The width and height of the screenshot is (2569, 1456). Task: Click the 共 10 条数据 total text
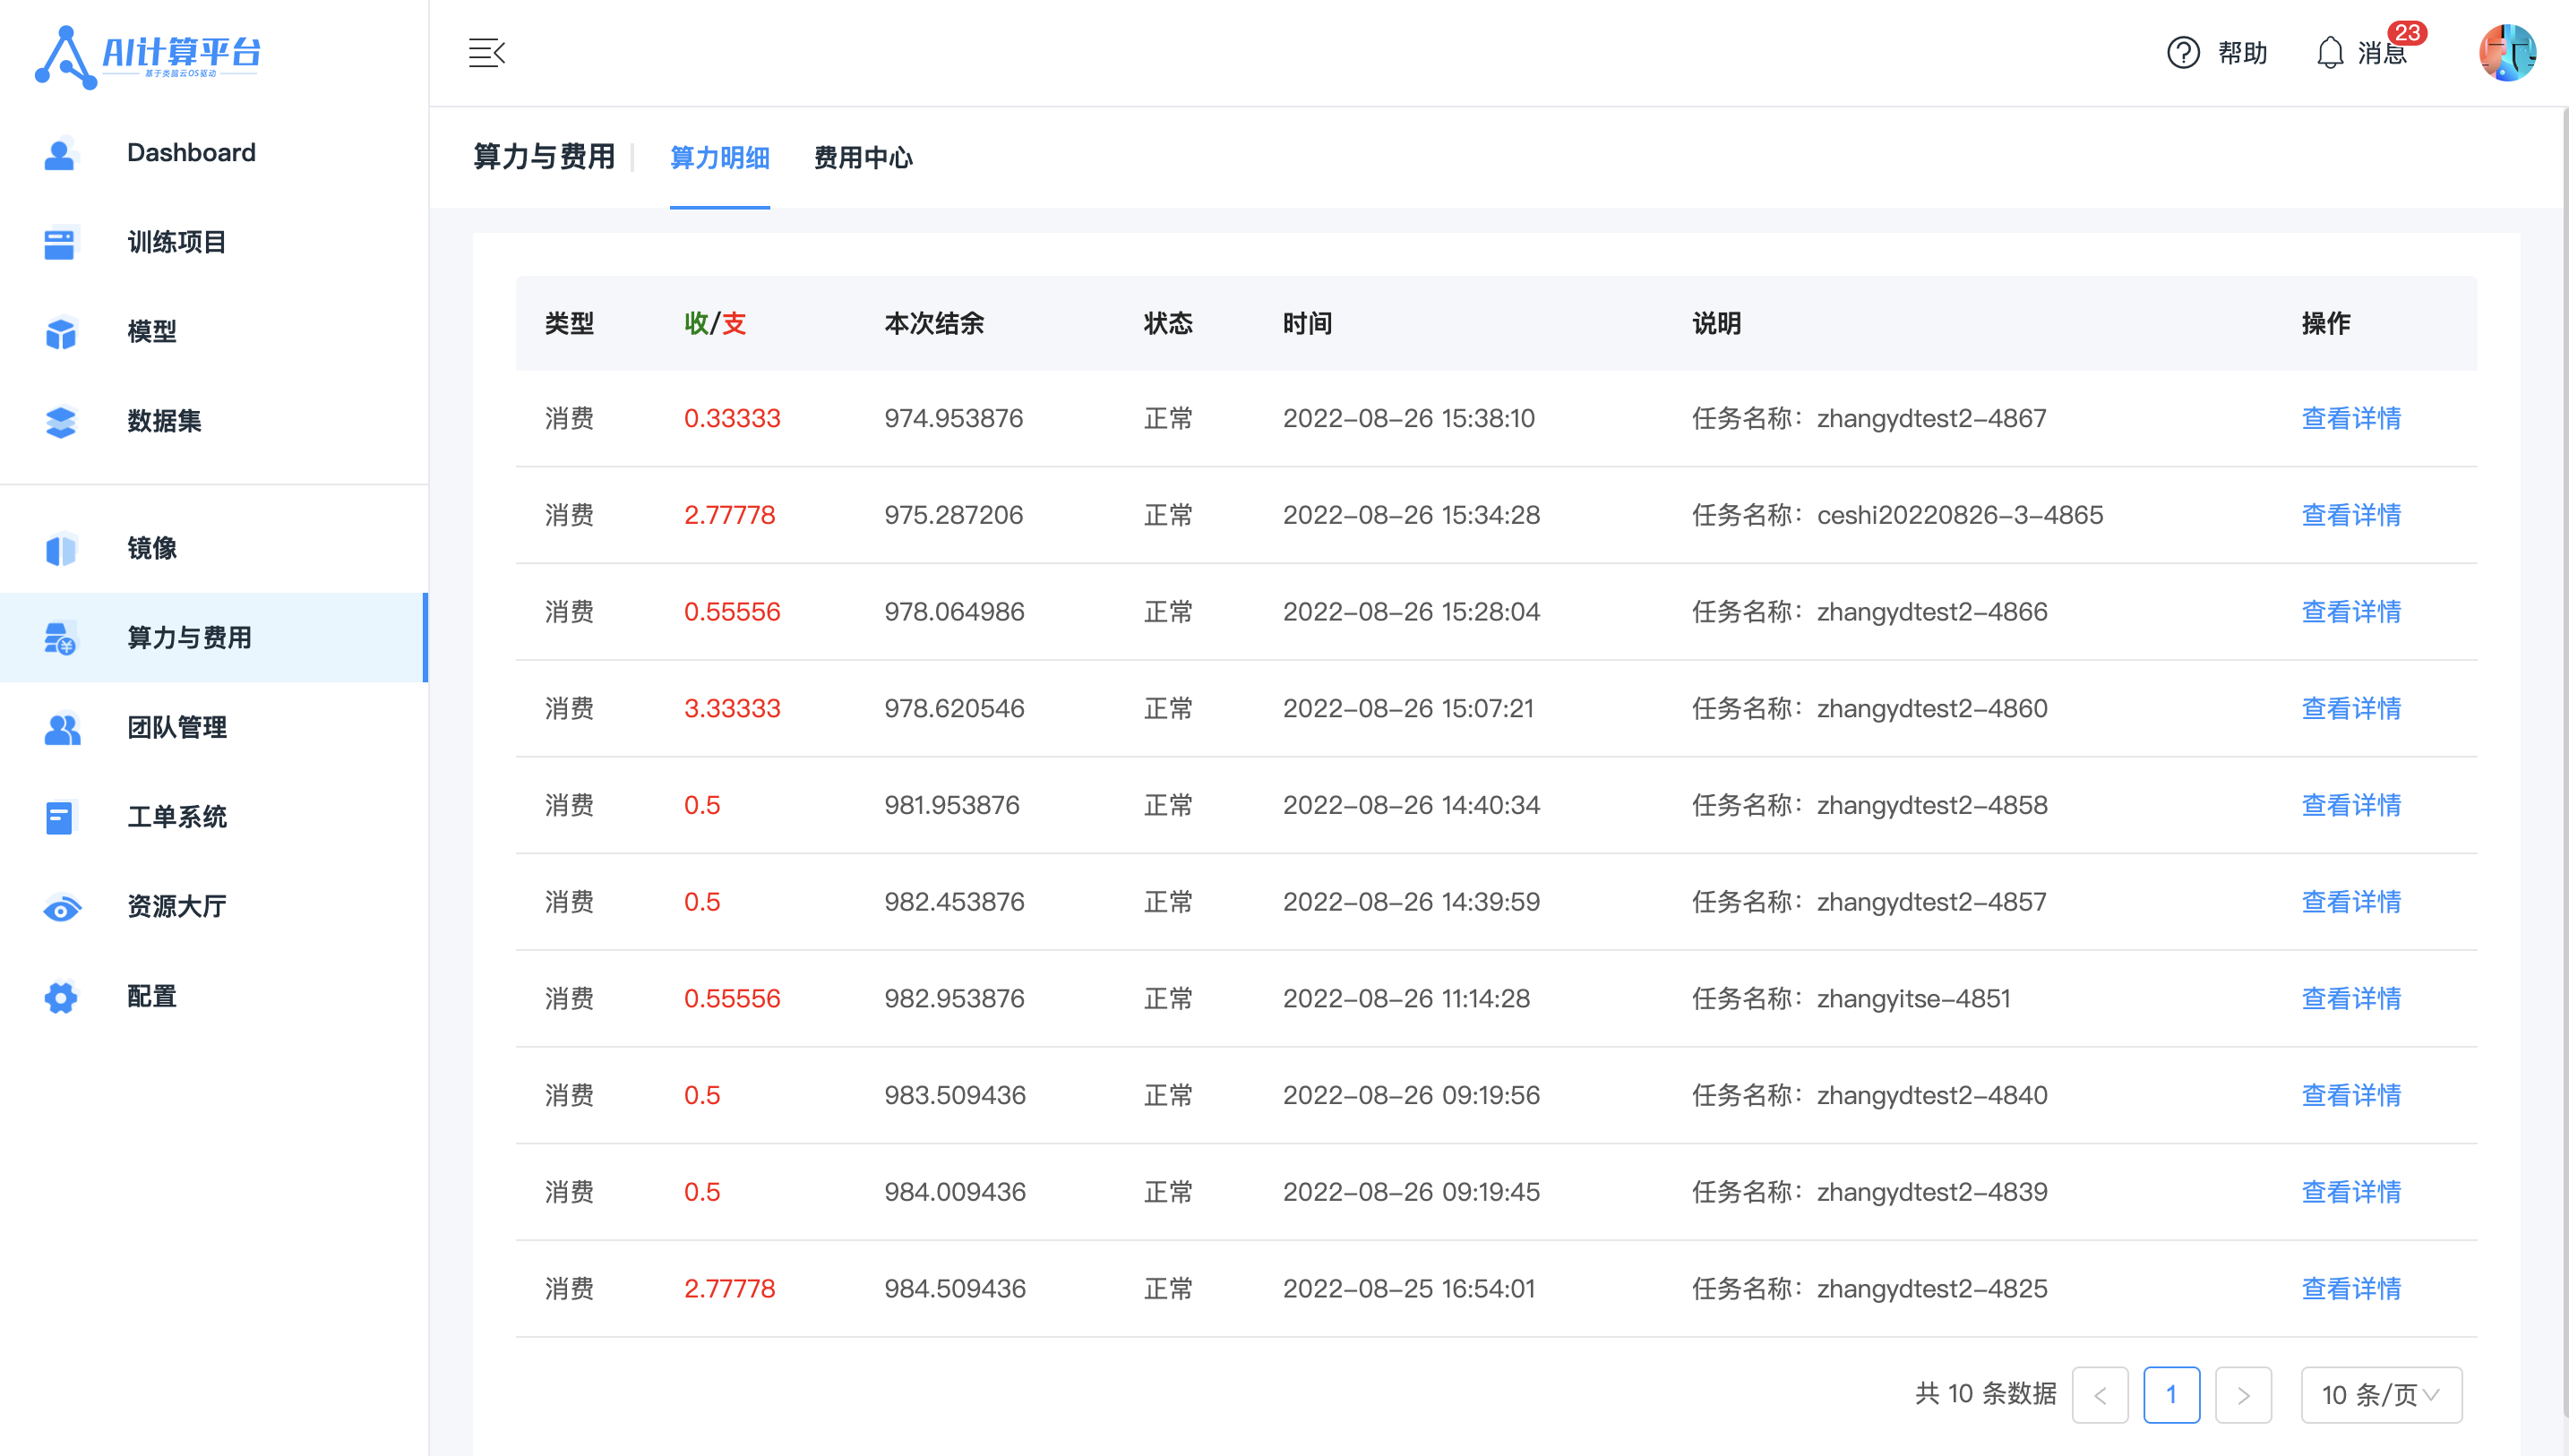coord(1985,1394)
